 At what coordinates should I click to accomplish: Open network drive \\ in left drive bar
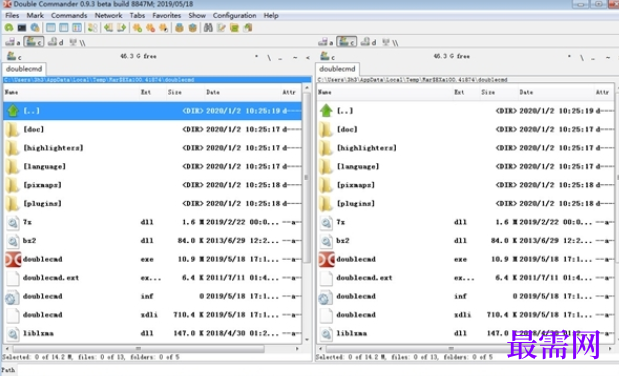tap(77, 42)
